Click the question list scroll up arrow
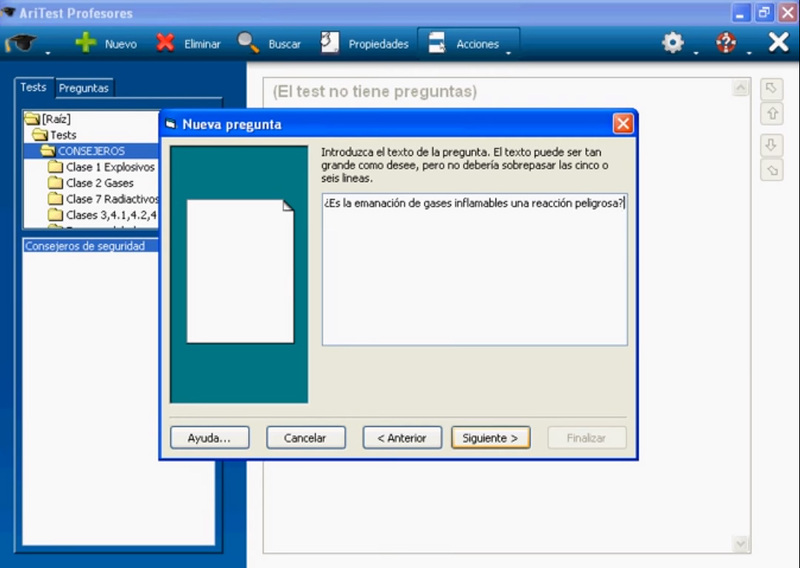The image size is (800, 568). click(x=740, y=88)
